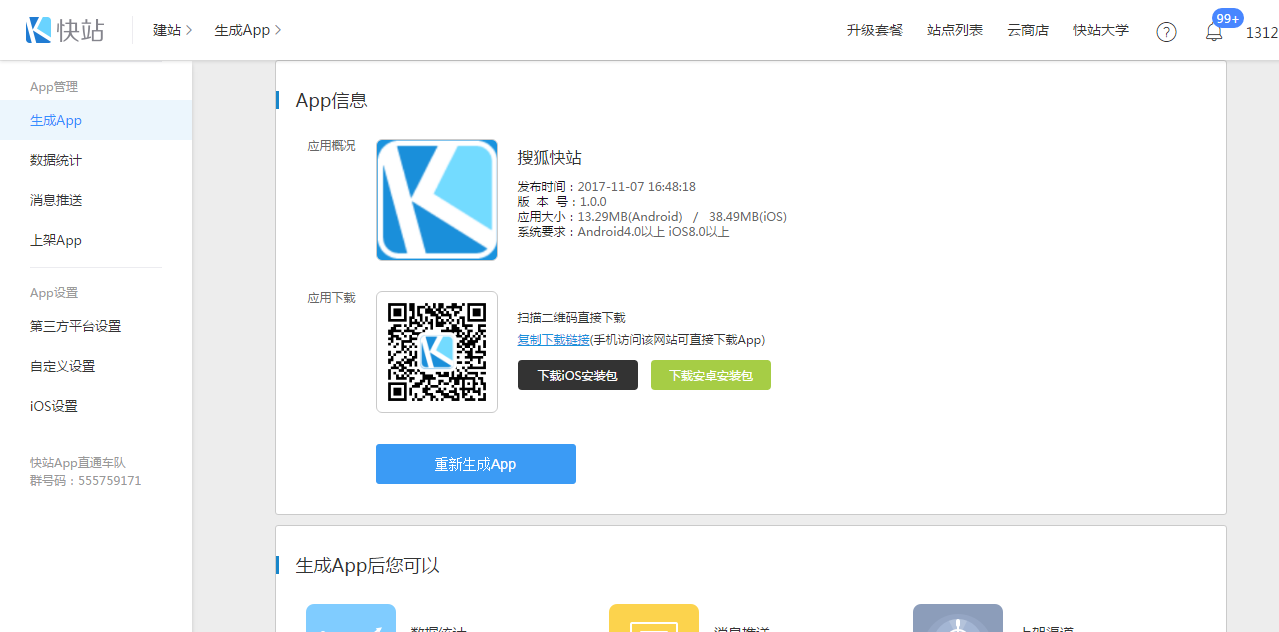Open 第三方平台设置 in the sidebar

tap(75, 326)
